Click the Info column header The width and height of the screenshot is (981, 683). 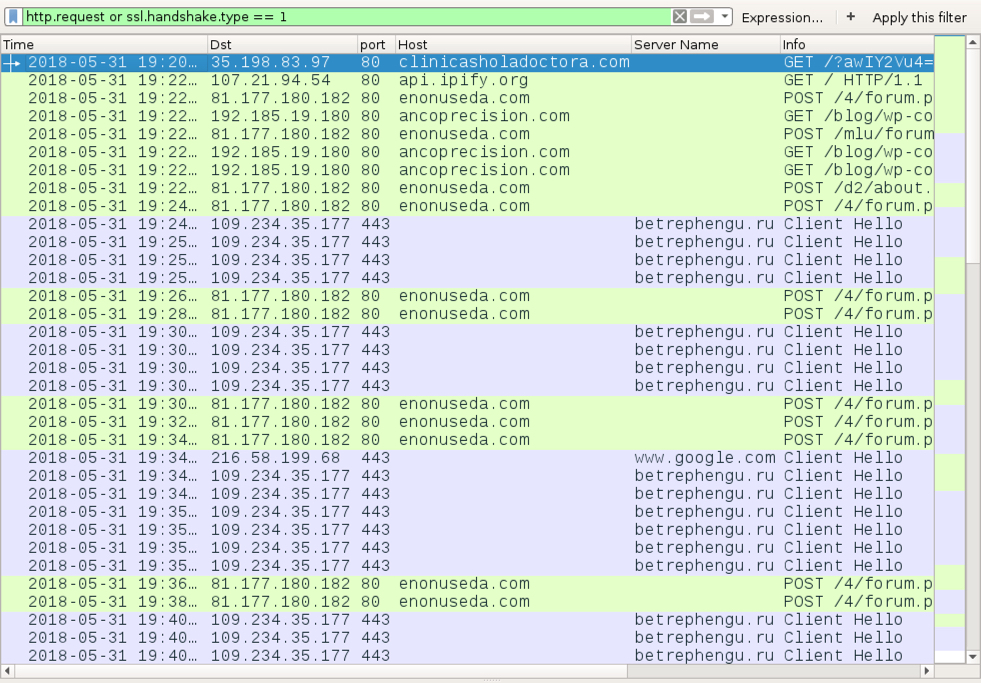tap(857, 44)
